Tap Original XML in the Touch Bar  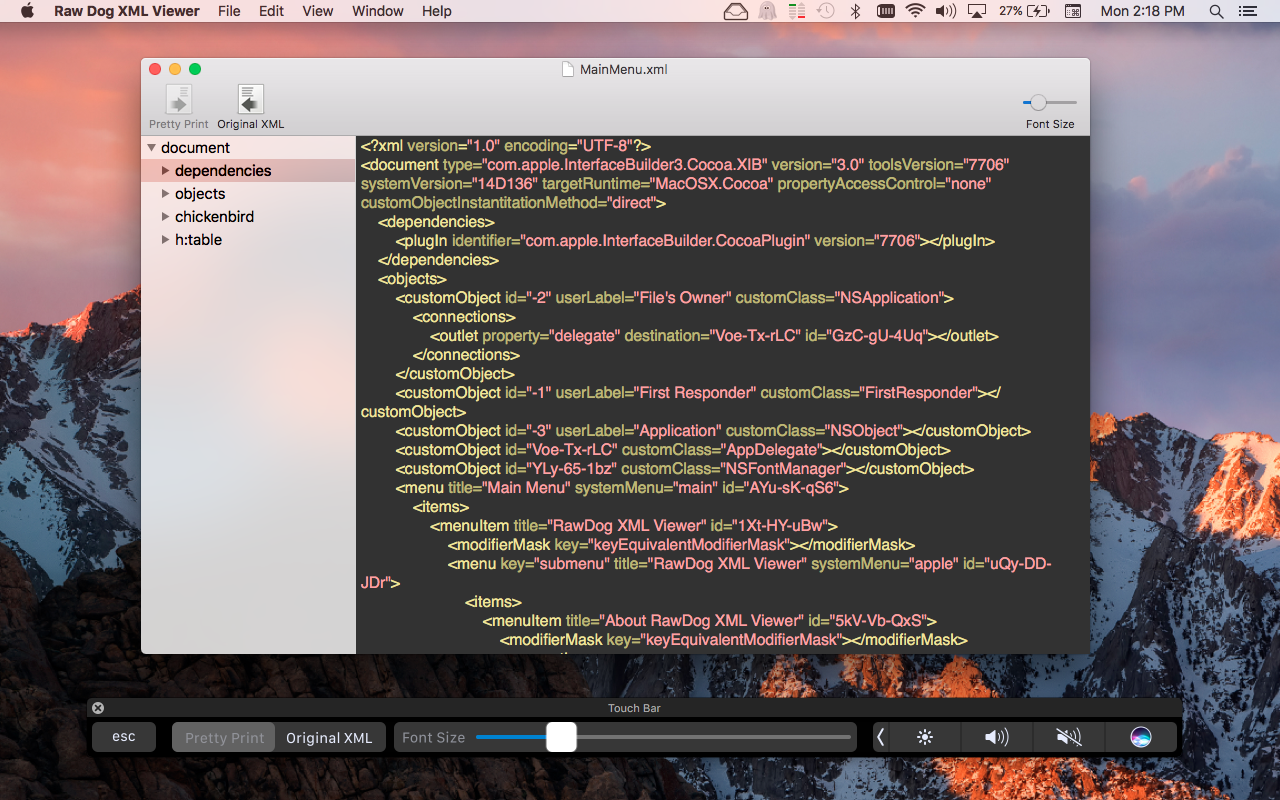[329, 737]
